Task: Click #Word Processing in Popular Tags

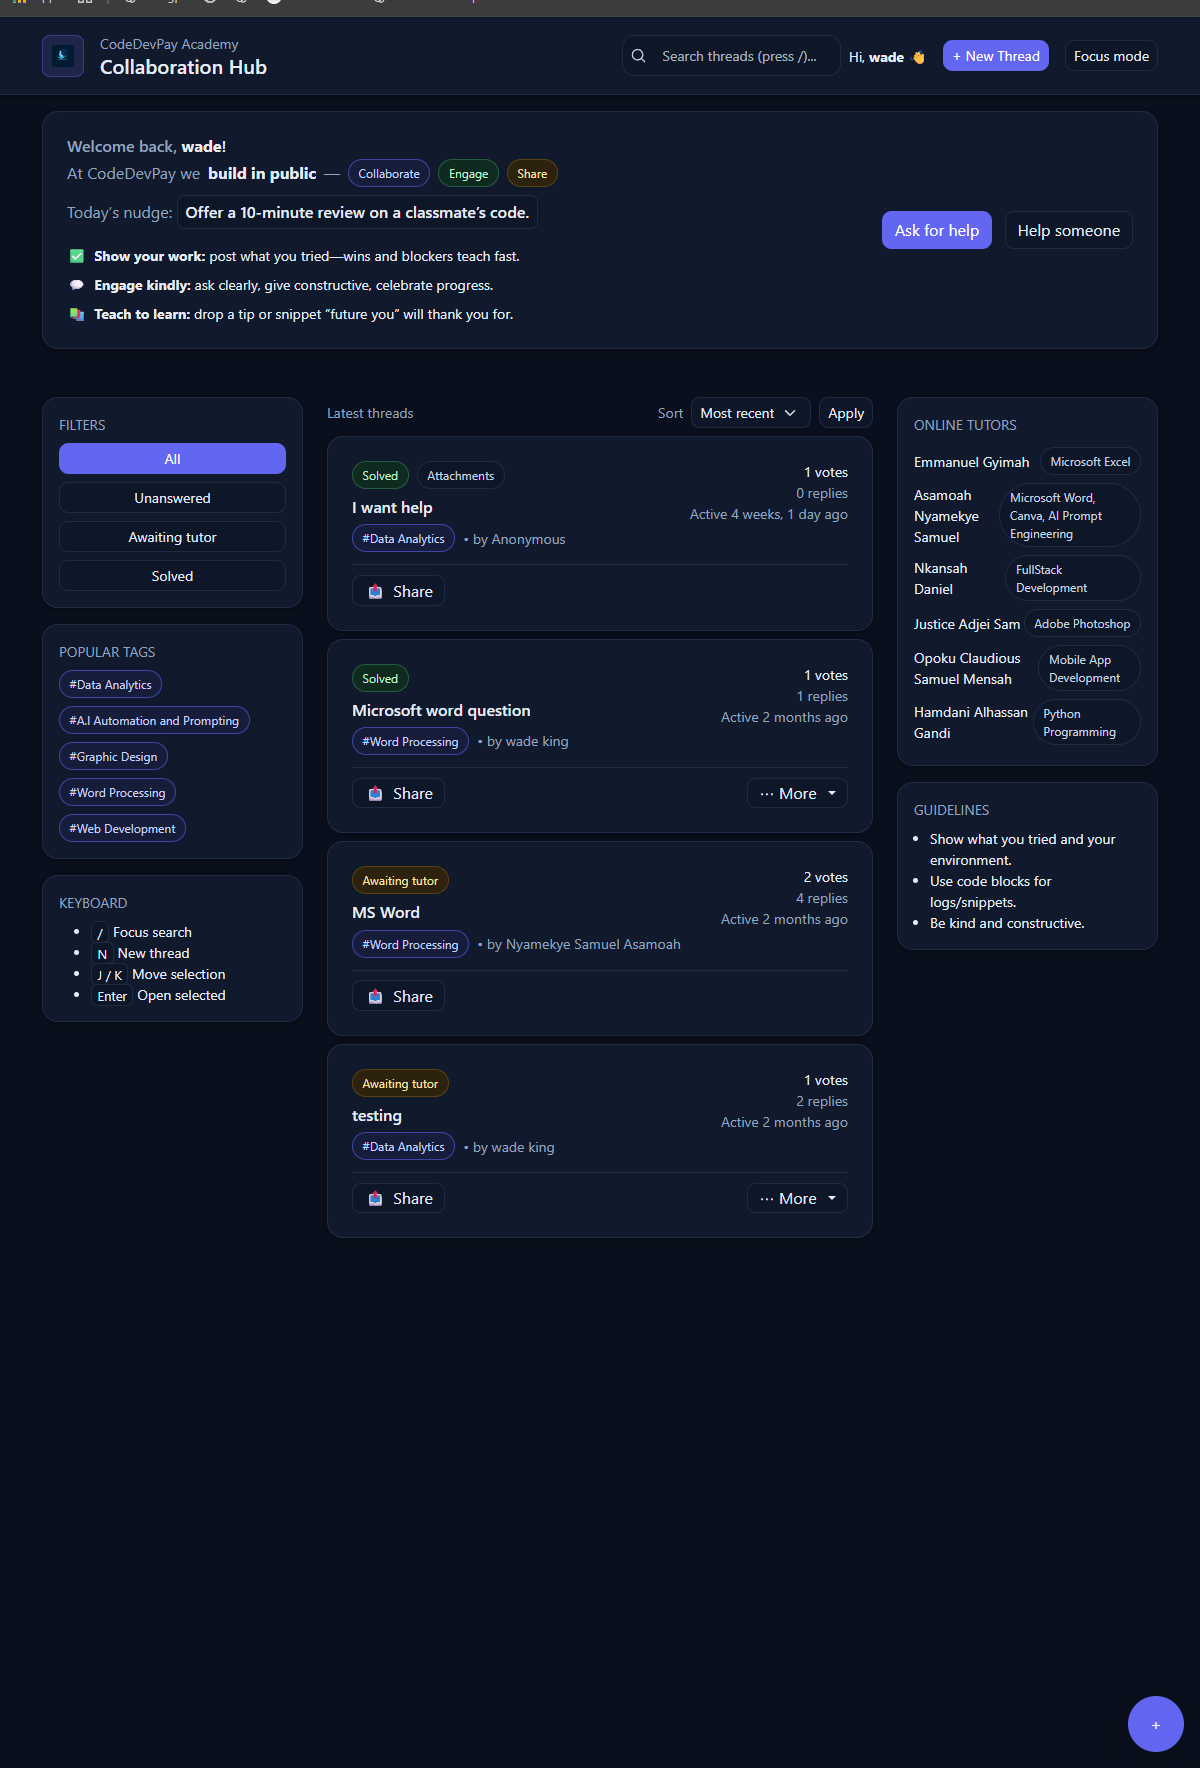Action: tap(117, 793)
